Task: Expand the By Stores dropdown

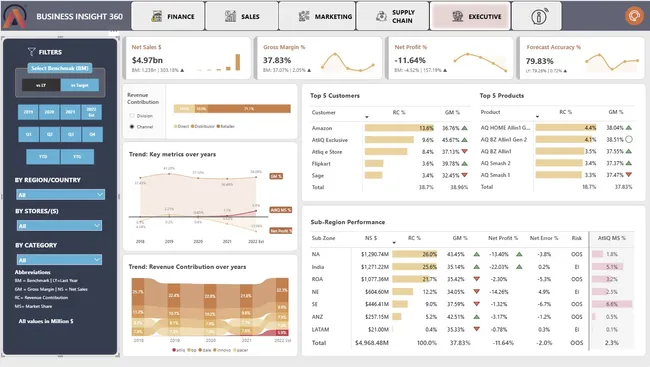Action: pos(59,226)
